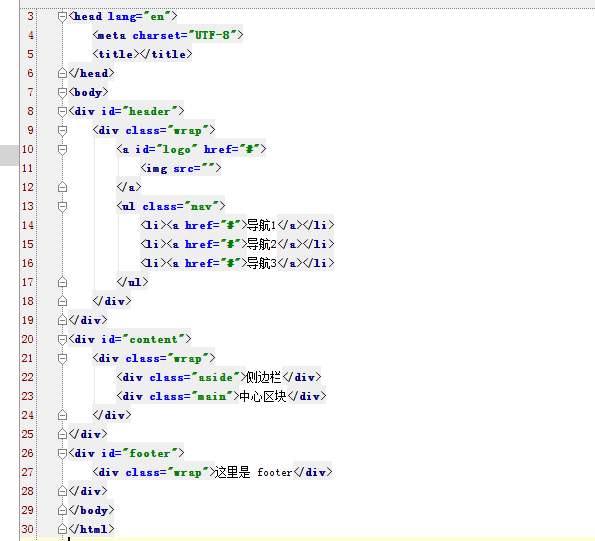Collapse the wrap div fold on line 21
The height and width of the screenshot is (541, 595).
click(x=63, y=358)
